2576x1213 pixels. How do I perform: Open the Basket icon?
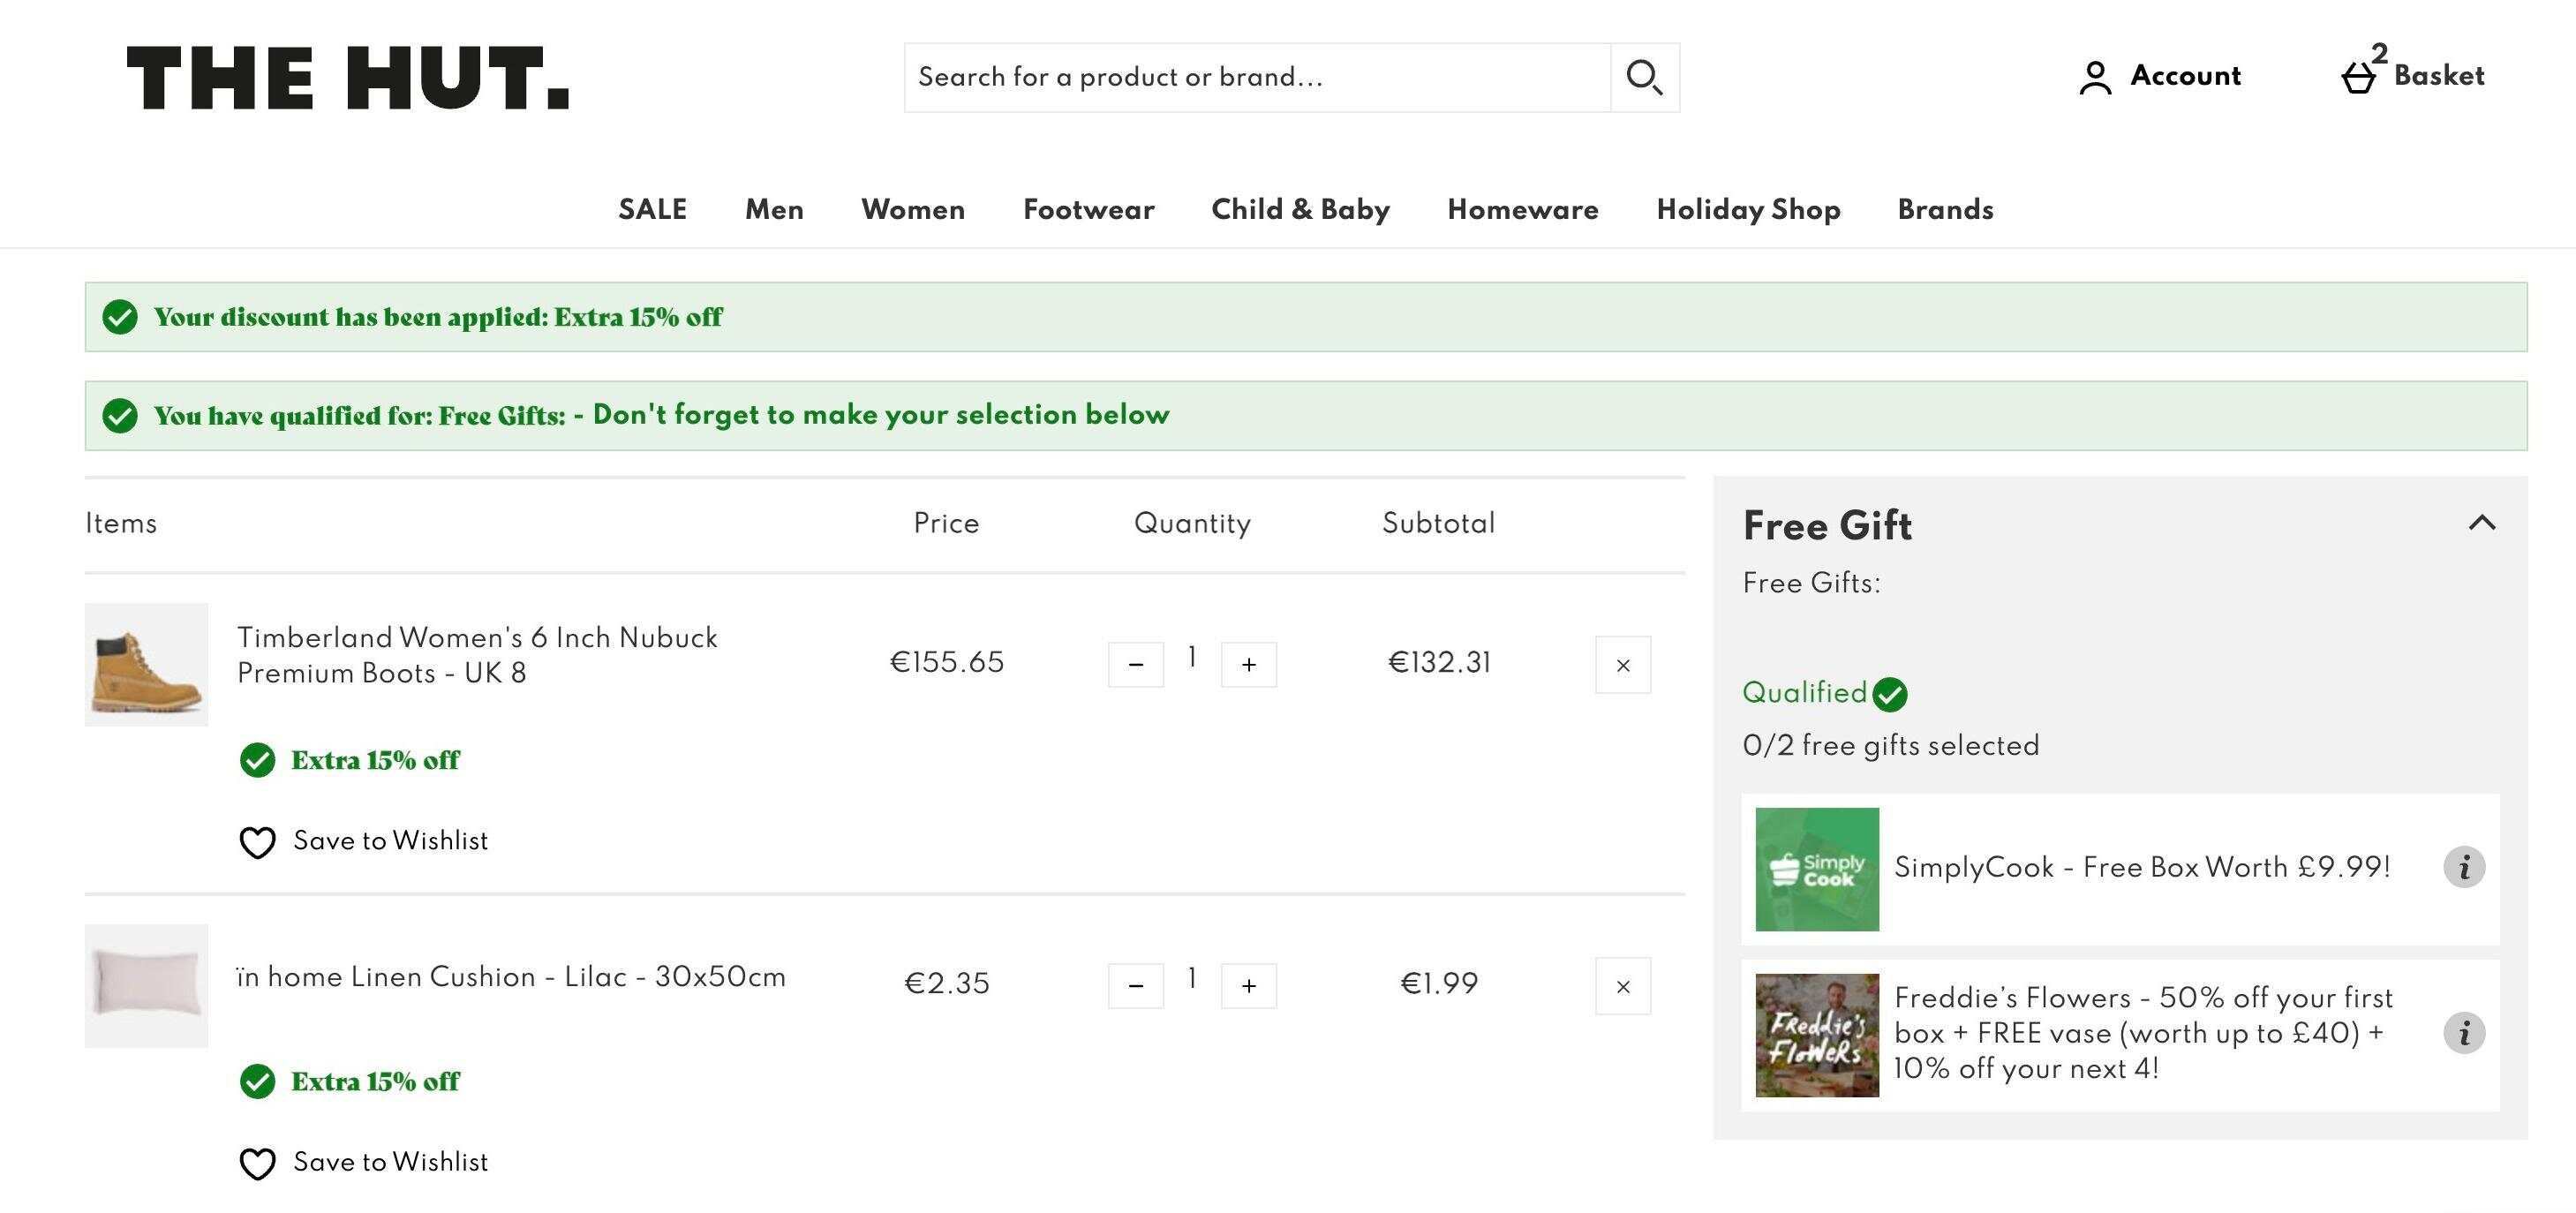(x=2358, y=77)
